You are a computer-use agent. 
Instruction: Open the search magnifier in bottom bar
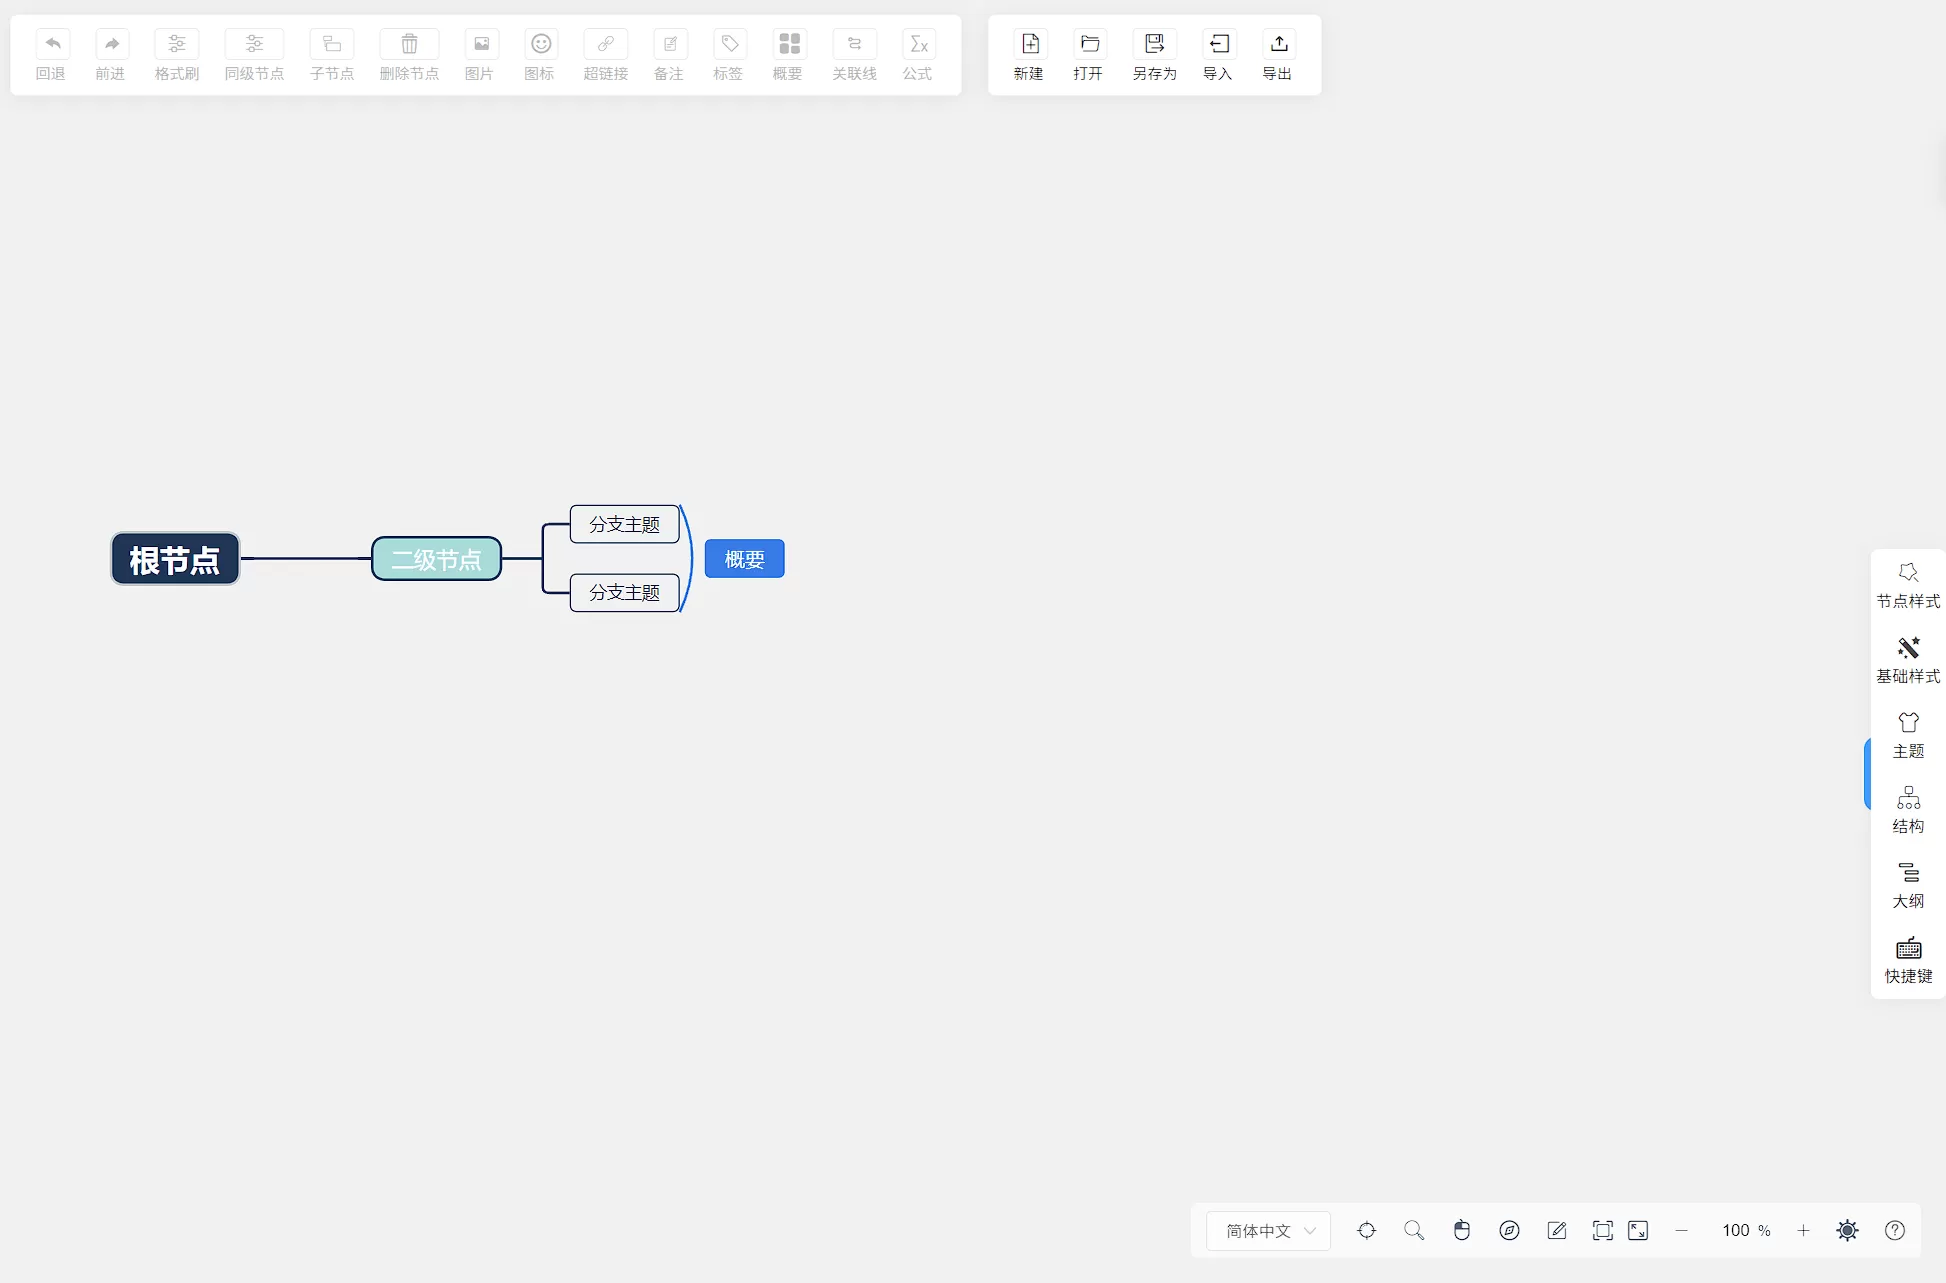tap(1414, 1230)
